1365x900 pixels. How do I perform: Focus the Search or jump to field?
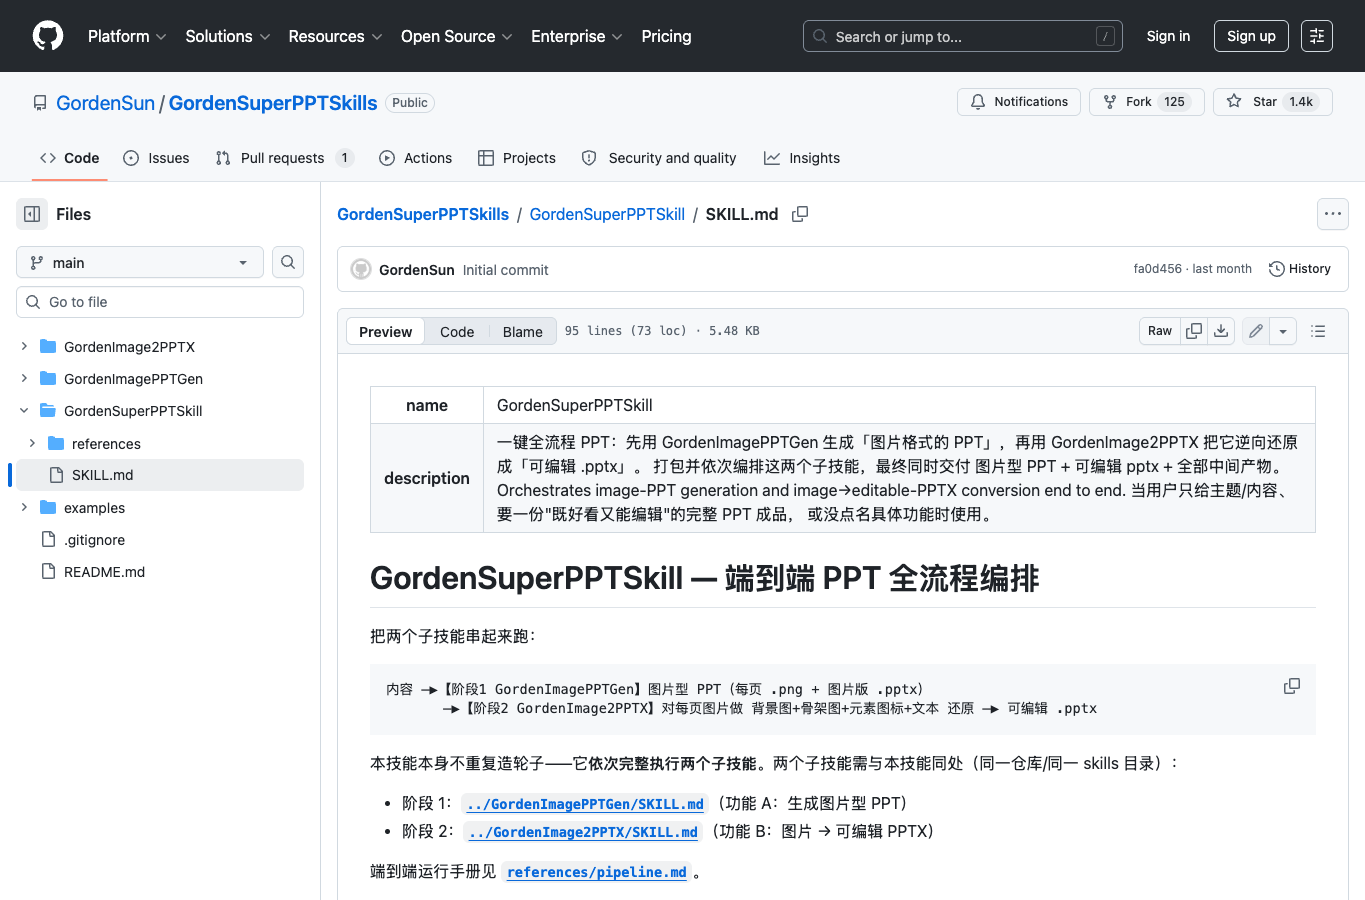(963, 36)
